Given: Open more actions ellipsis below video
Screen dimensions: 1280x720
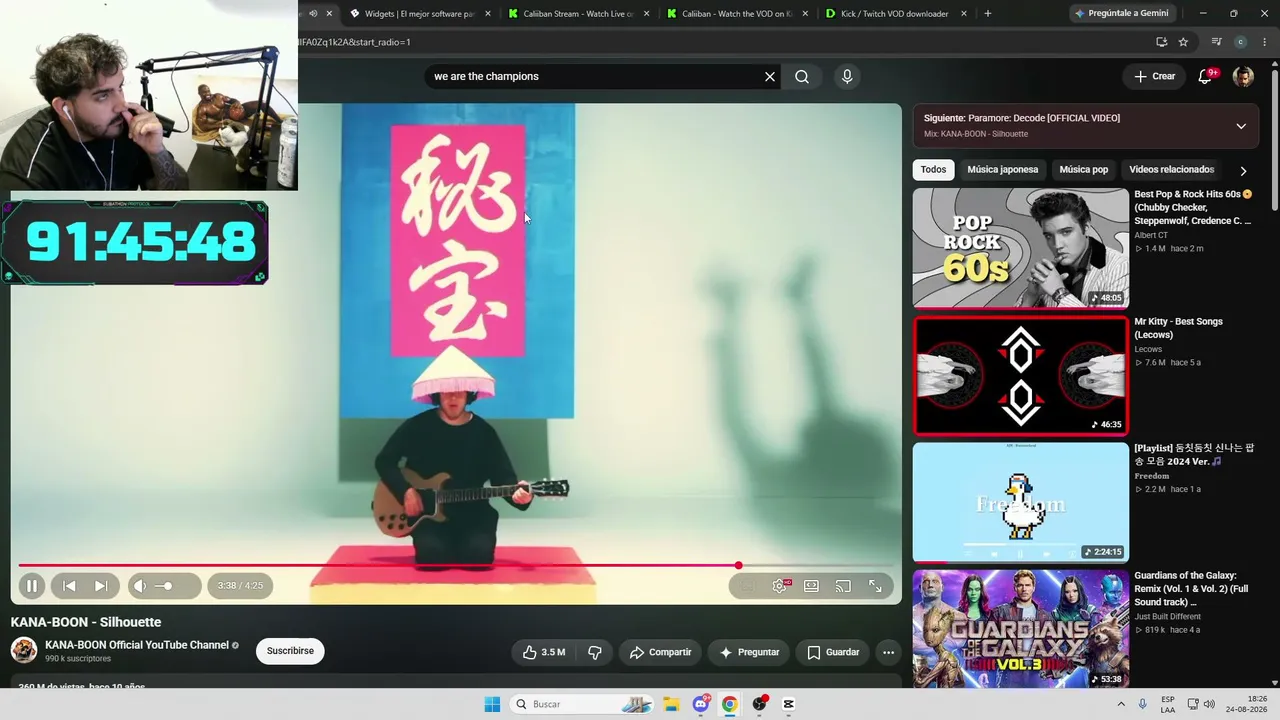Looking at the screenshot, I should (x=888, y=652).
